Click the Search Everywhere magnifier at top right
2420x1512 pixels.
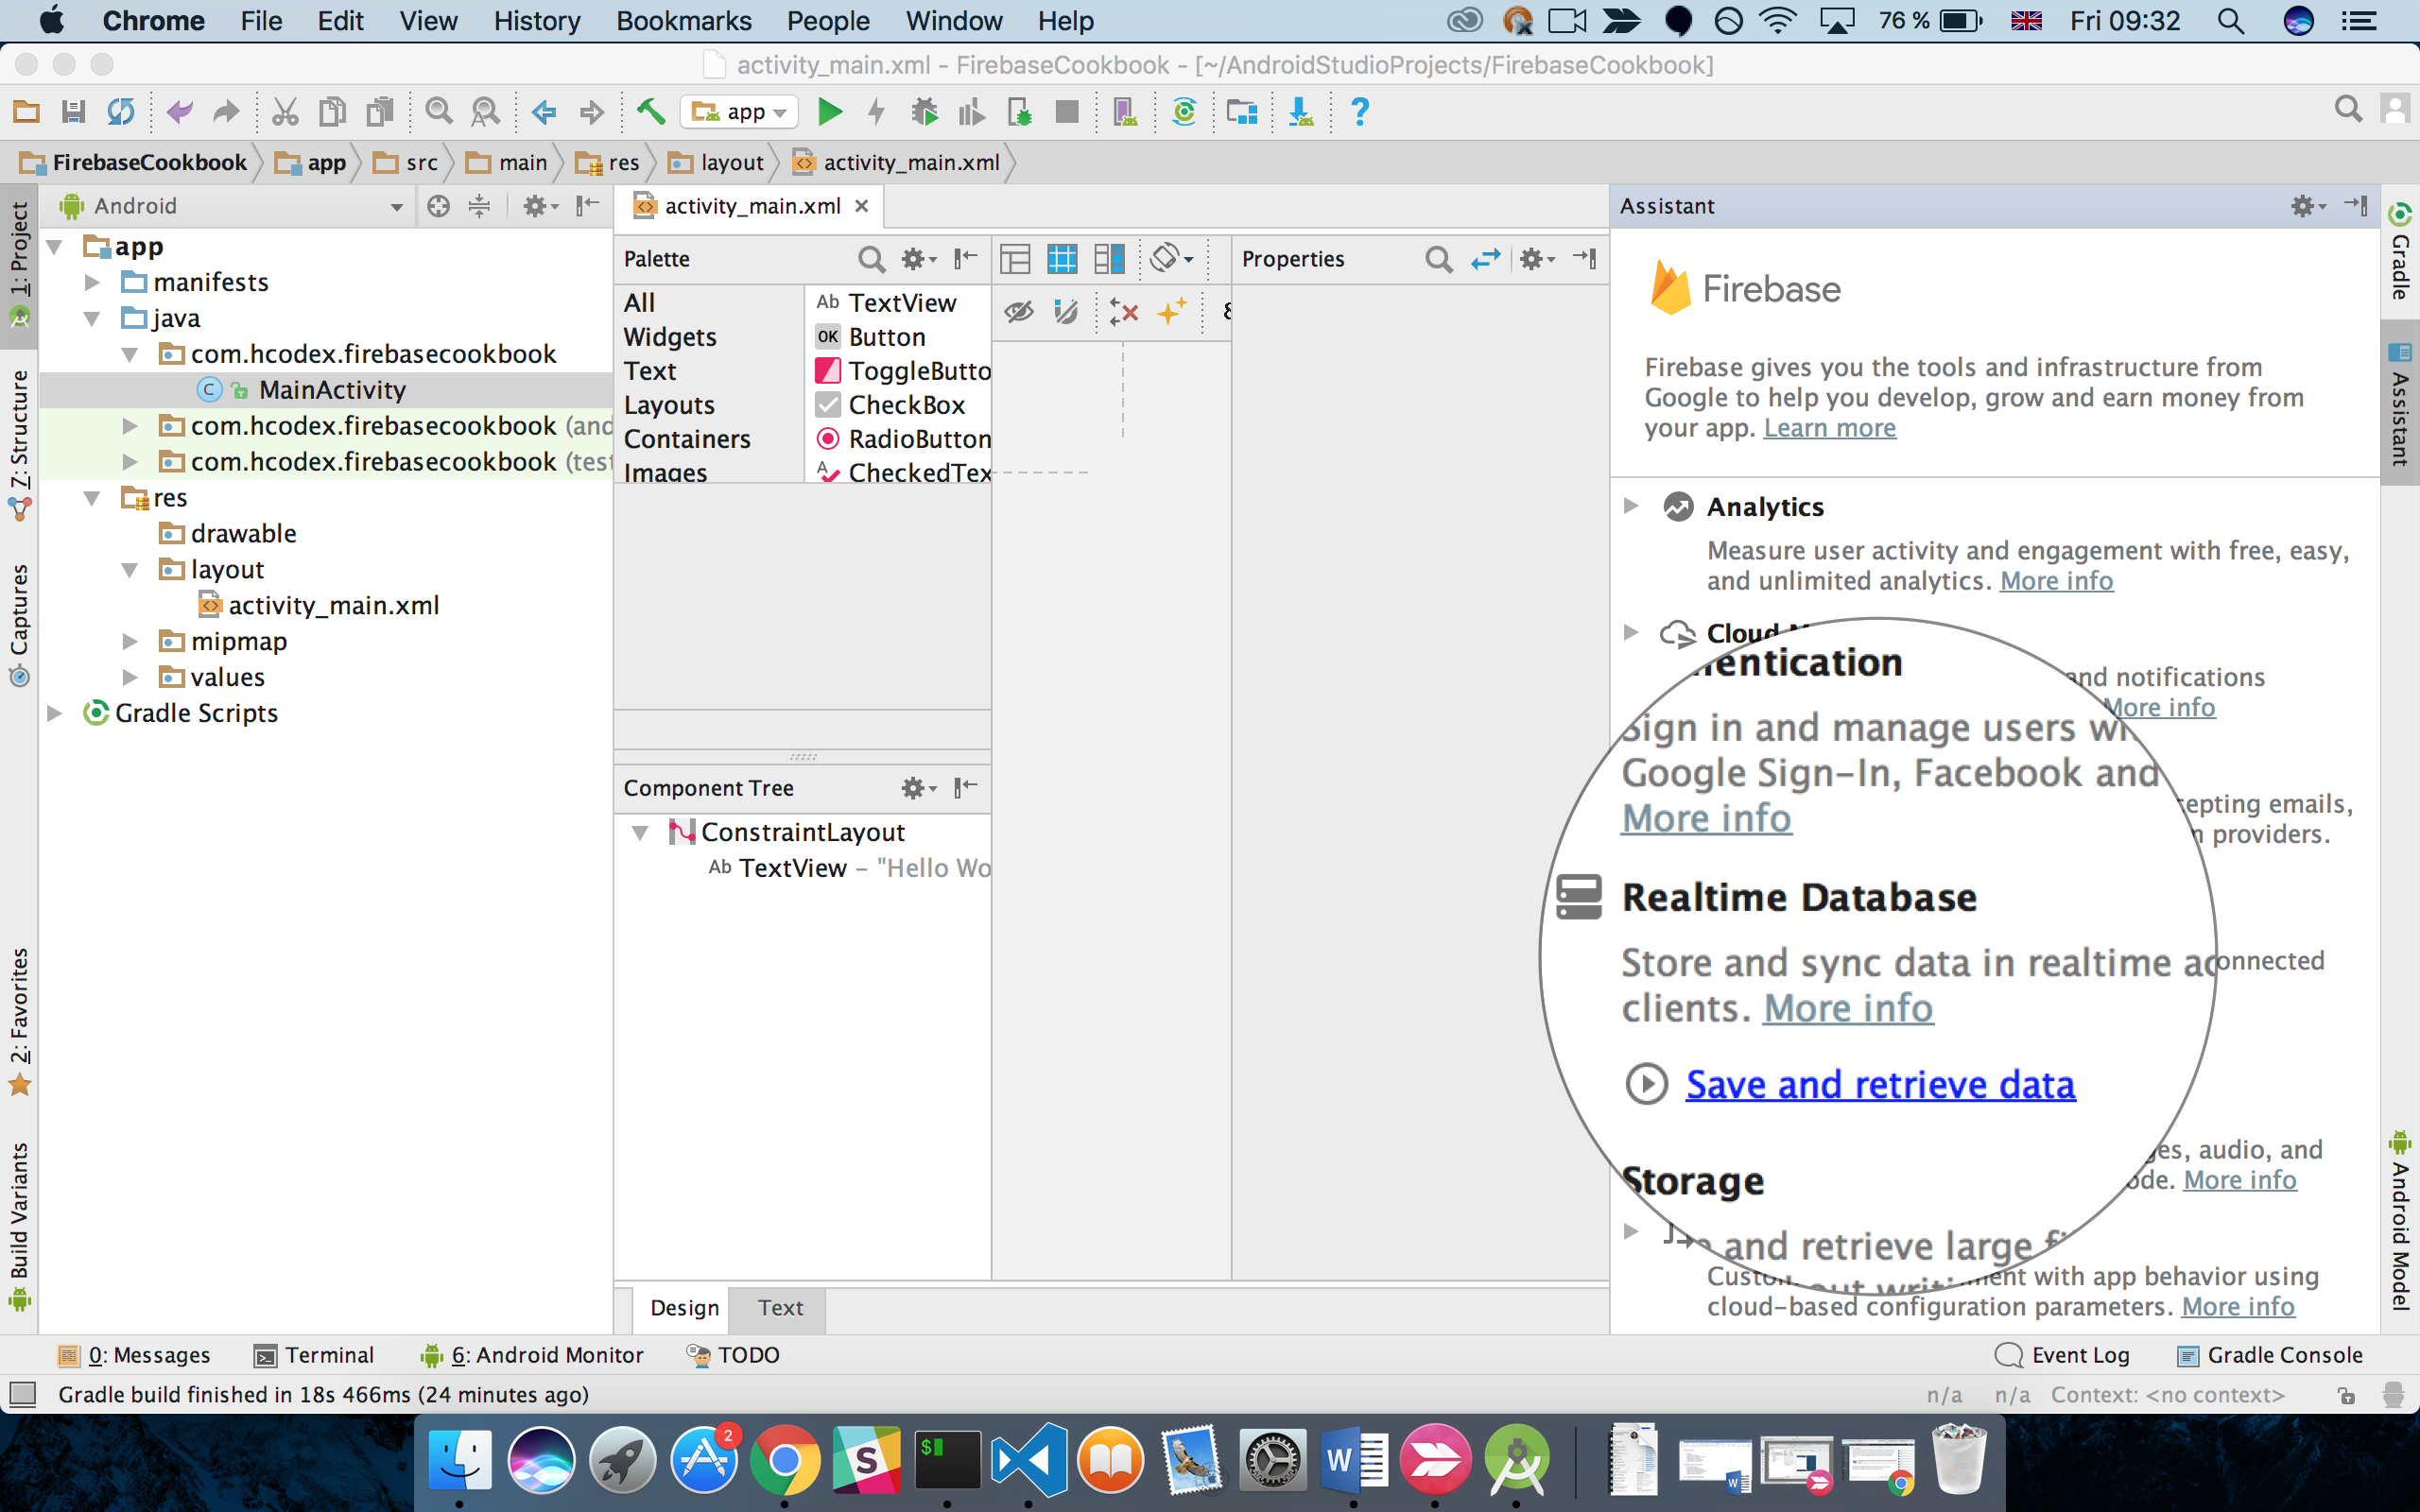(x=2348, y=109)
